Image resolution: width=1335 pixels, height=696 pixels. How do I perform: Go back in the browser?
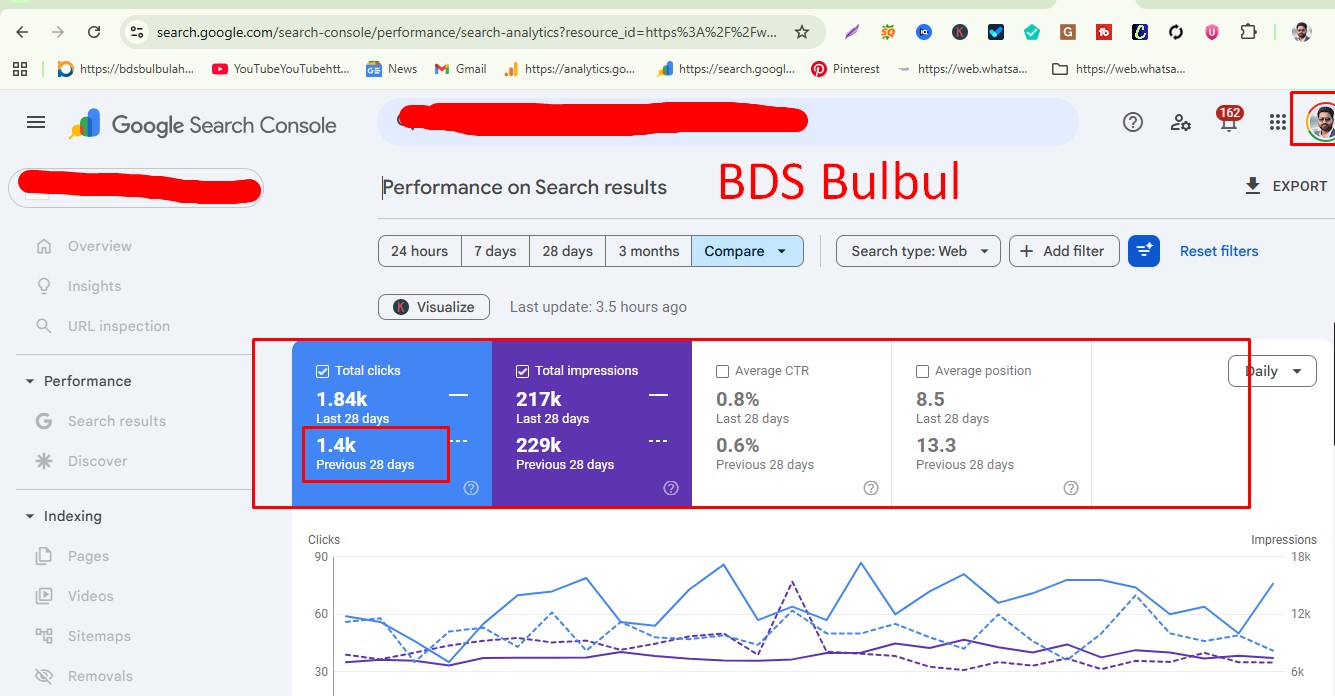click(22, 32)
